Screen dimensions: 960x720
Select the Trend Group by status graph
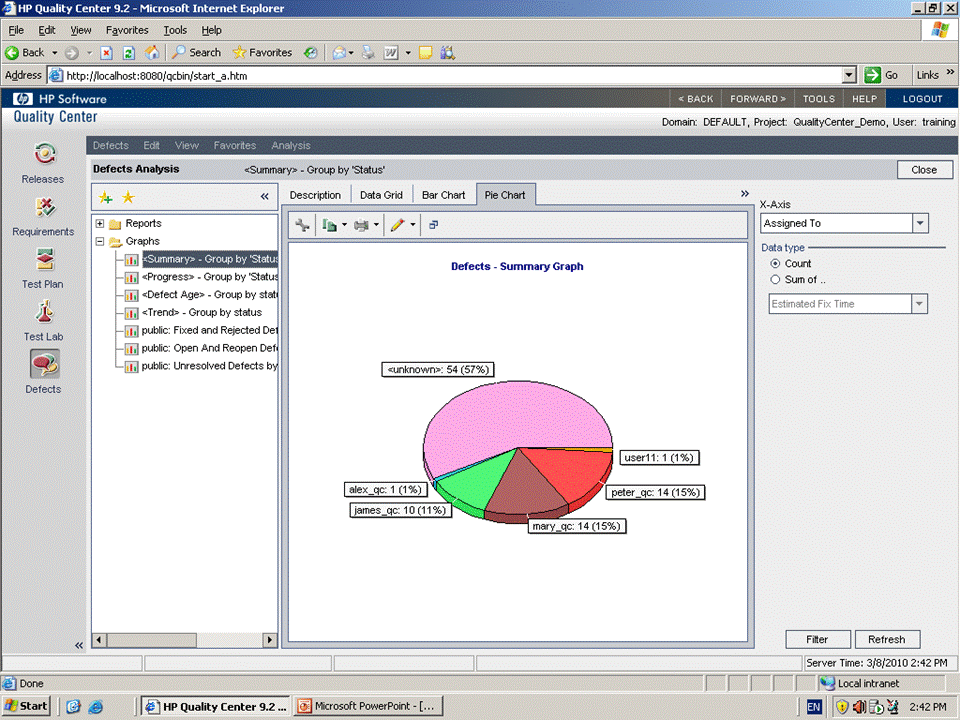[x=202, y=312]
